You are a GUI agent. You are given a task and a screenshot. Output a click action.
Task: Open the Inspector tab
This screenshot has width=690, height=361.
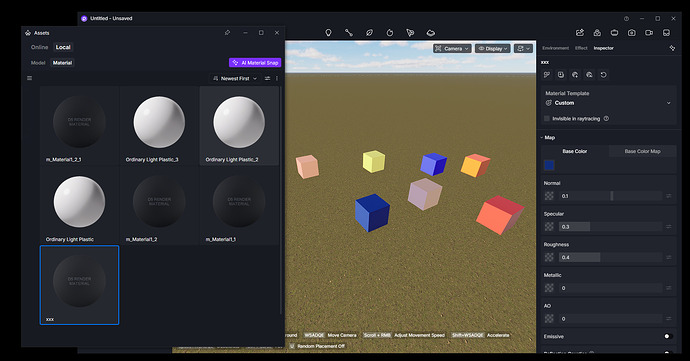click(603, 48)
